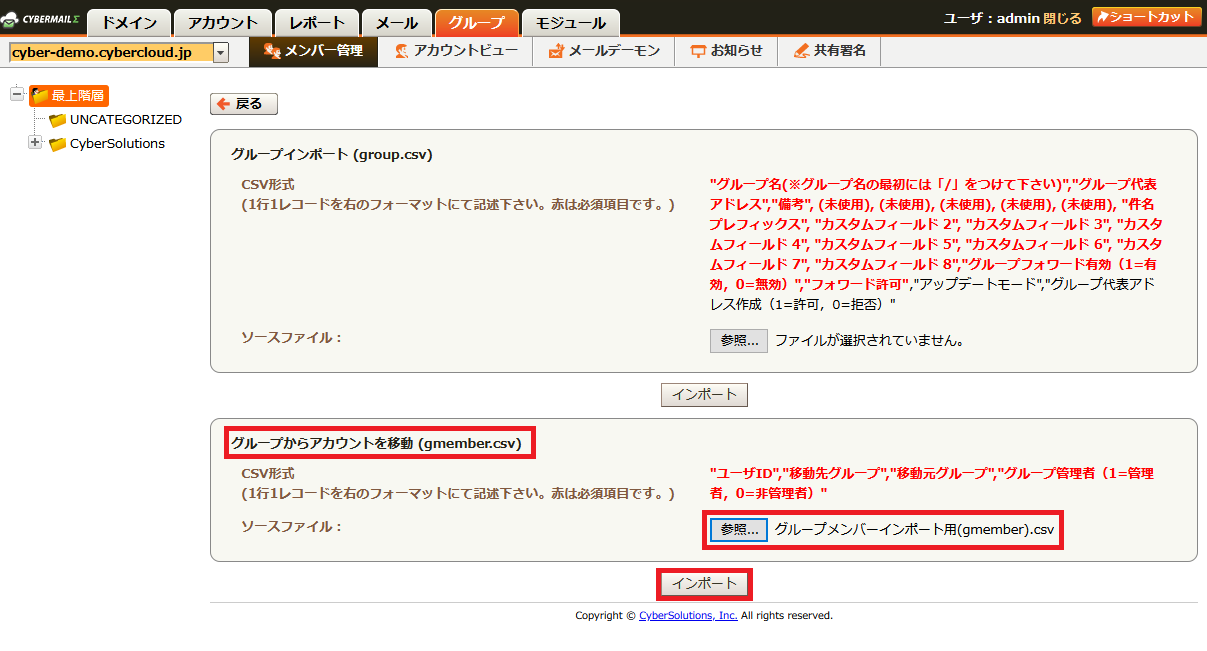Screen dimensions: 1207x651
Task: Open メンバー管理 submenu
Action: [x=313, y=51]
